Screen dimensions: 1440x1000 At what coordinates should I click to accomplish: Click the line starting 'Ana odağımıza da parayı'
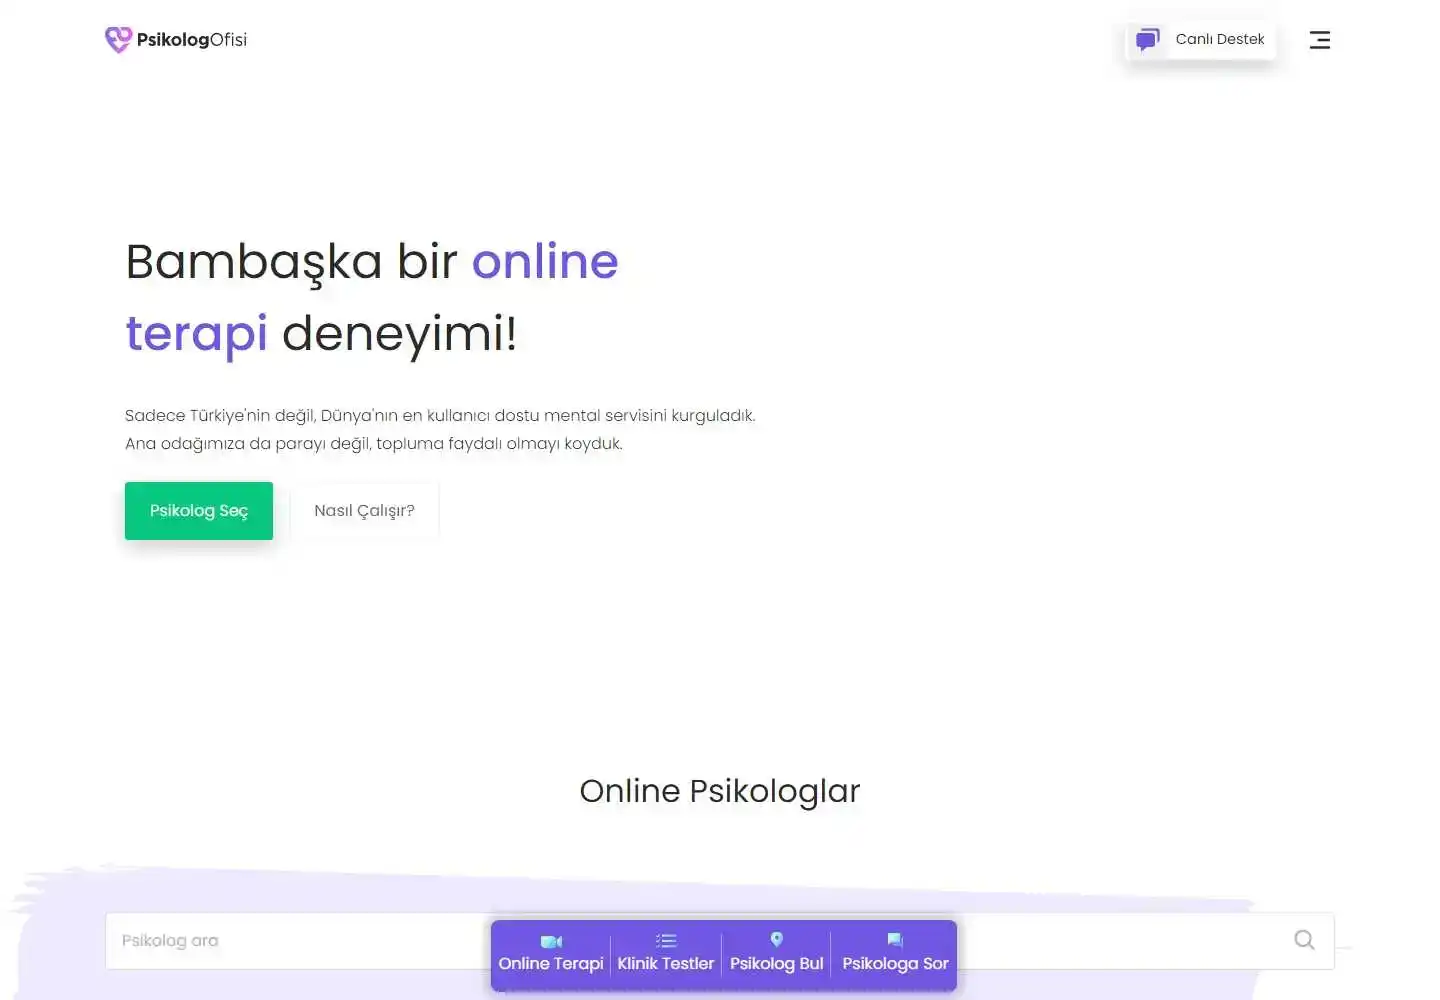coord(374,443)
